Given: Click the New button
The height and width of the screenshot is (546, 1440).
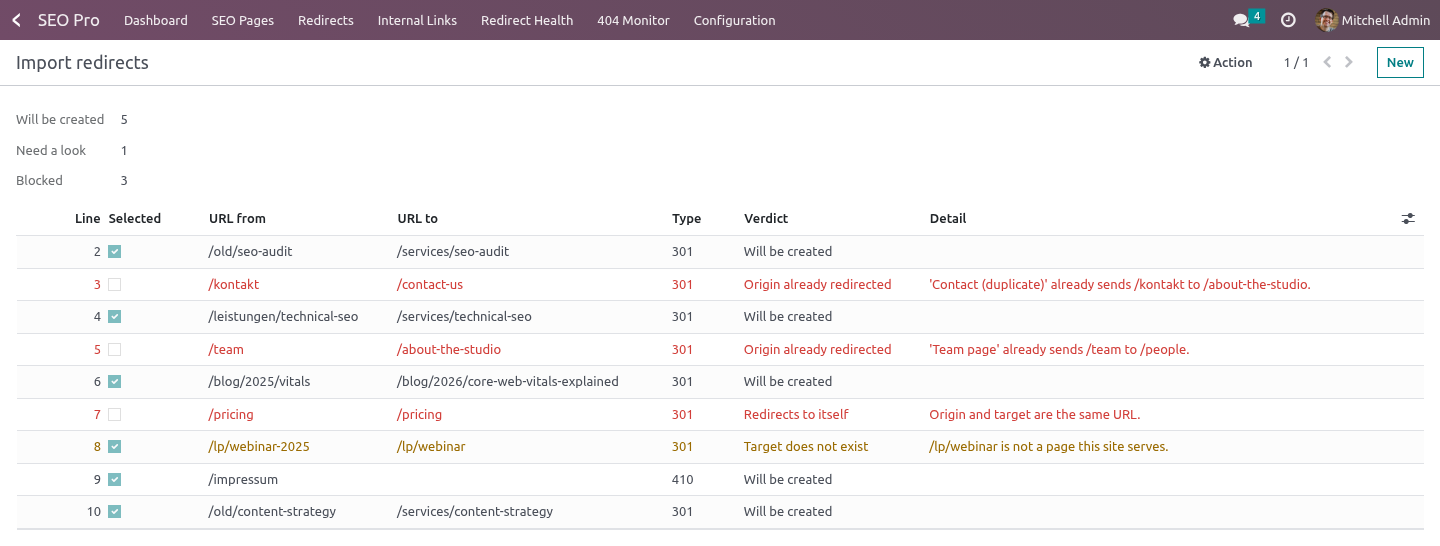Looking at the screenshot, I should point(1400,62).
